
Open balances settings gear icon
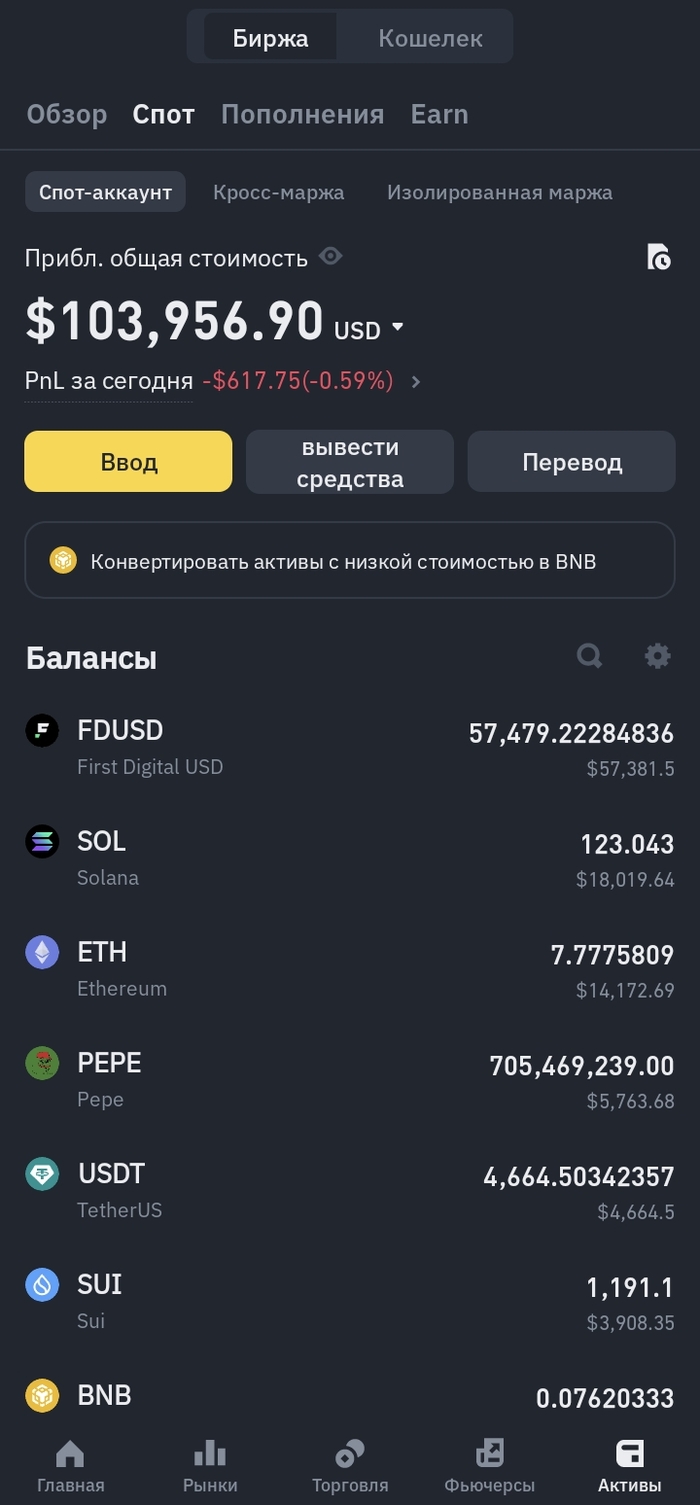[657, 656]
